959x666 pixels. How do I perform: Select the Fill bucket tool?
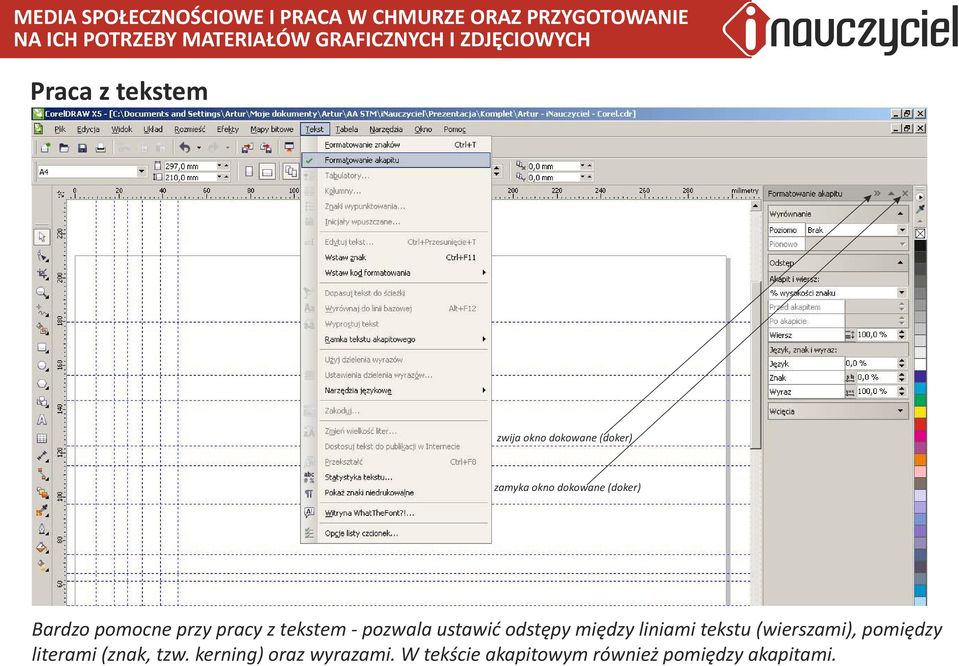42,547
